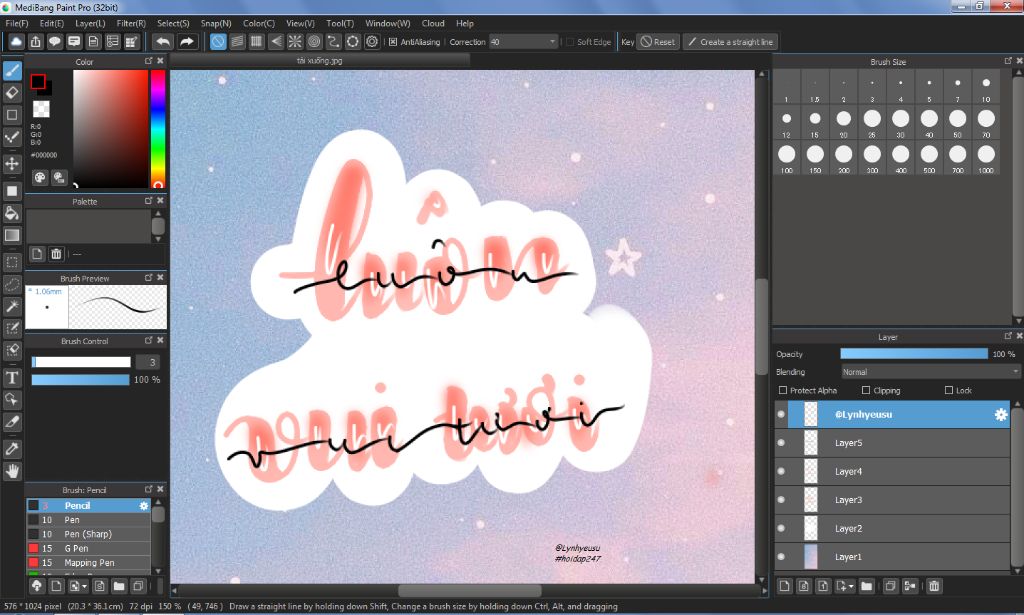The height and width of the screenshot is (615, 1024).
Task: Click the Undo arrow in the toolbar
Action: pos(163,42)
